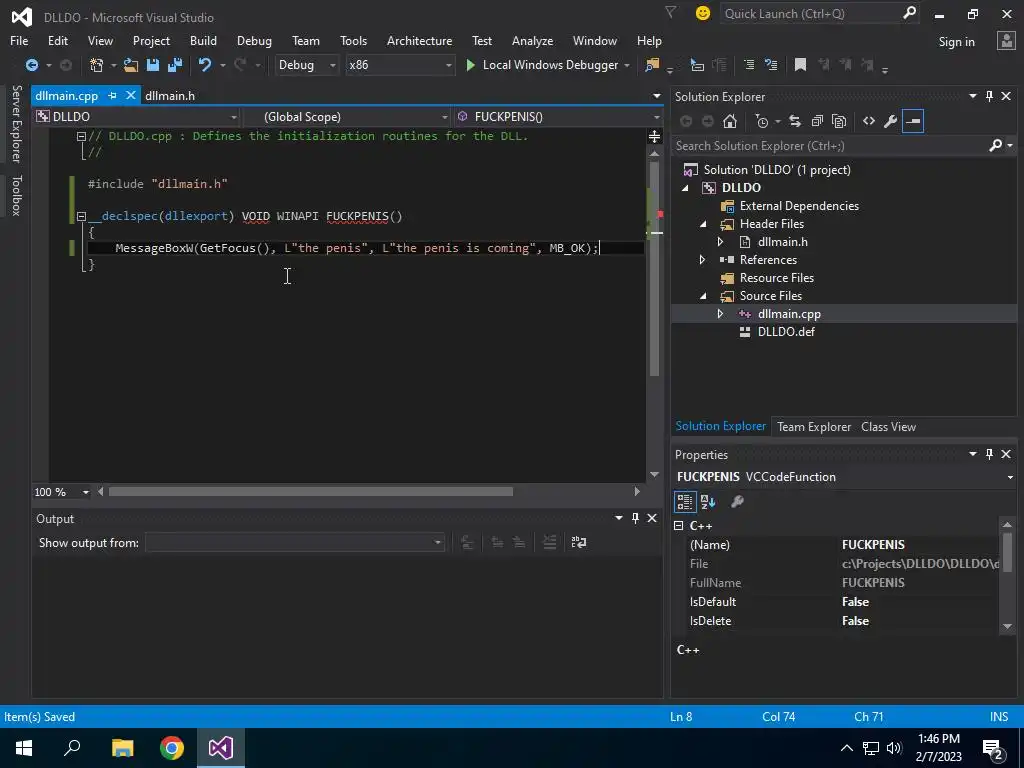Screen dimensions: 1024x768
Task: Click the New Project toolbar icon
Action: [97, 65]
